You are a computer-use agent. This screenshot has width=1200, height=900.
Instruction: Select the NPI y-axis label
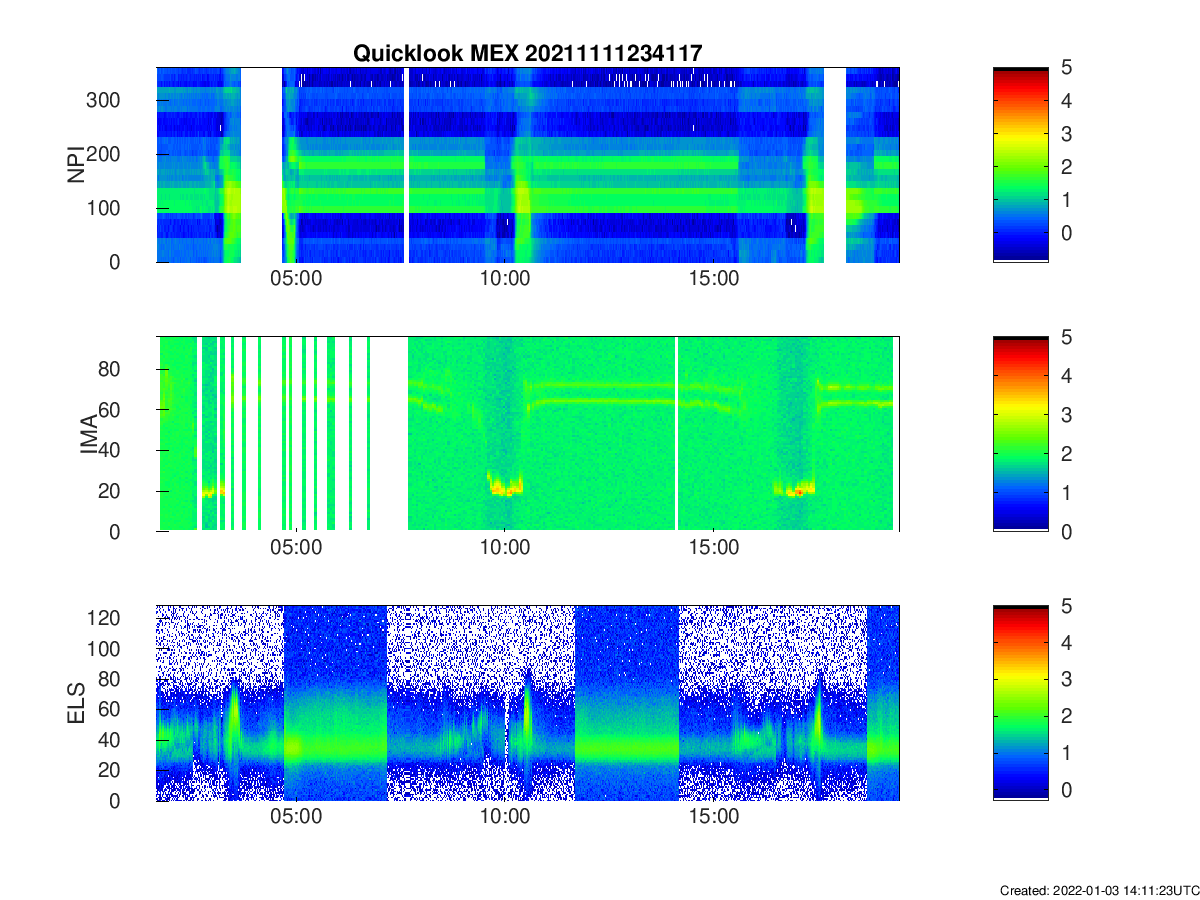click(76, 164)
